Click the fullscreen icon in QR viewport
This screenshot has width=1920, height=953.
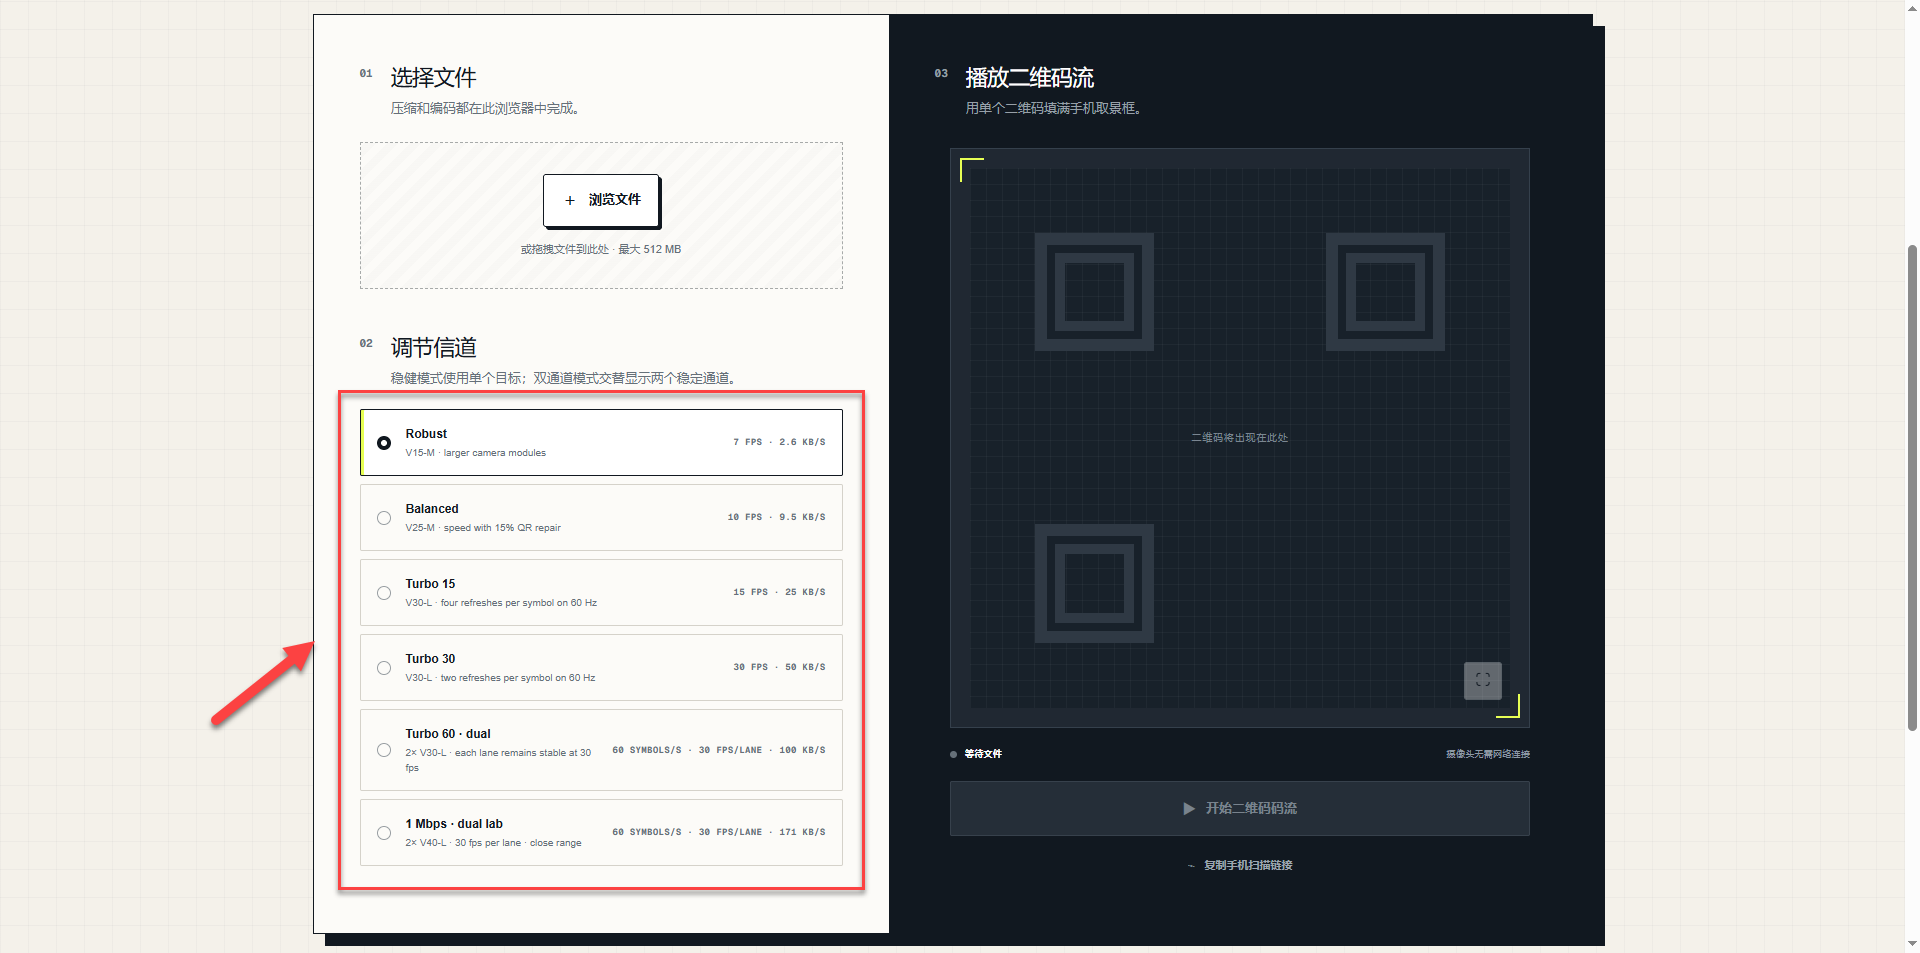pyautogui.click(x=1483, y=680)
